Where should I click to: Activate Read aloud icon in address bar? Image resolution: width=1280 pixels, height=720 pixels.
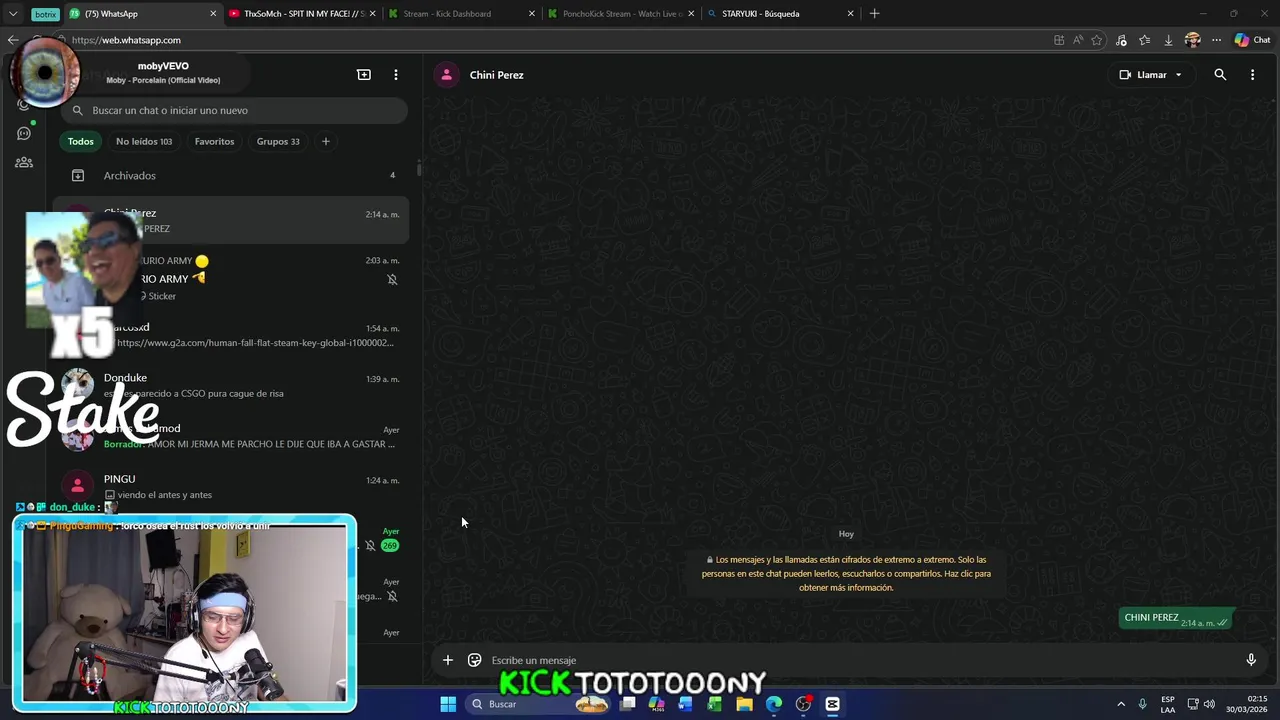click(1078, 40)
